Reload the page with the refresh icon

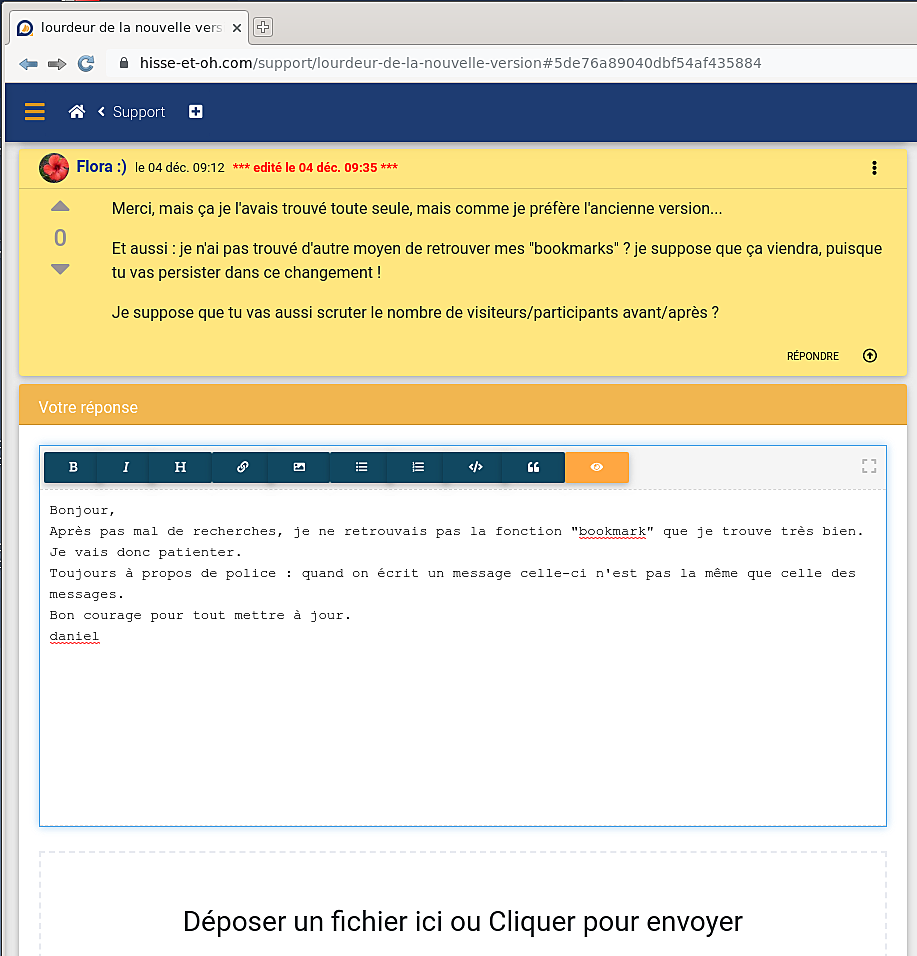tap(86, 63)
